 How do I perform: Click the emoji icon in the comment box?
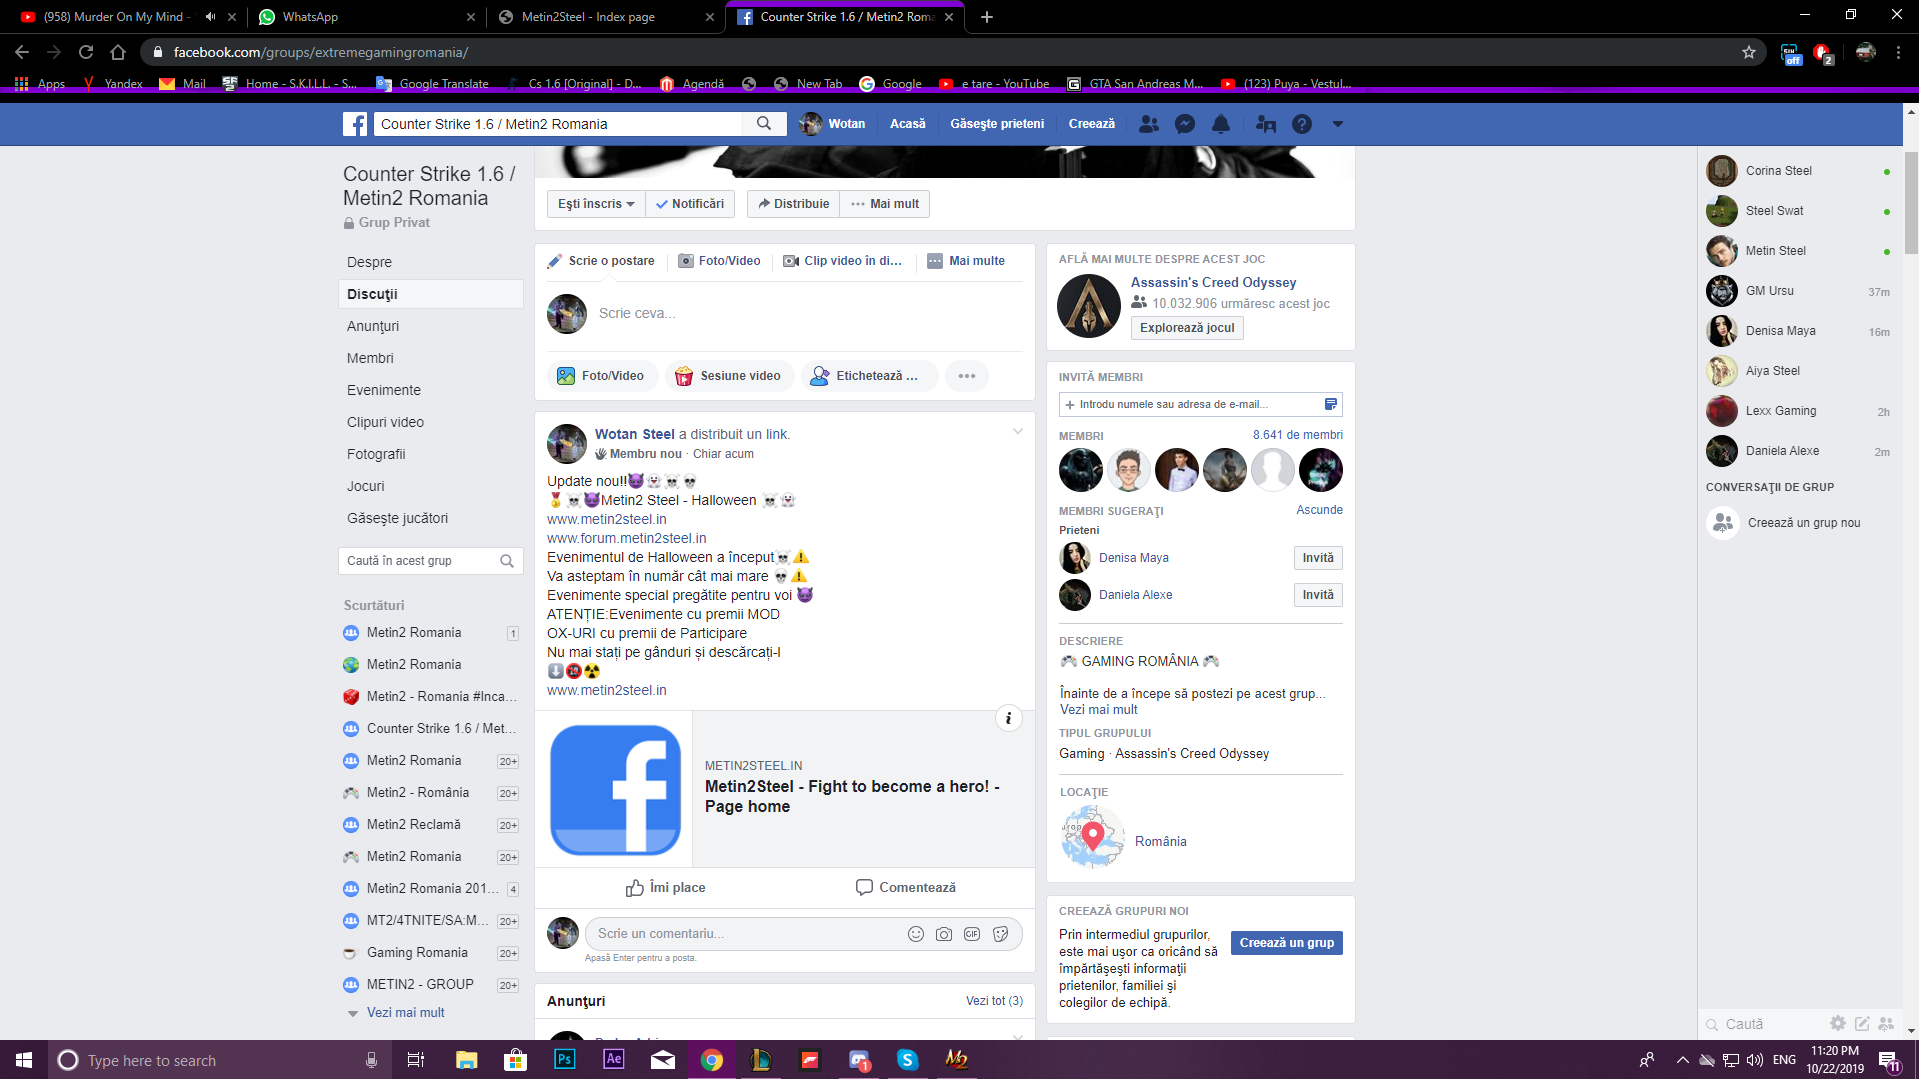coord(916,934)
